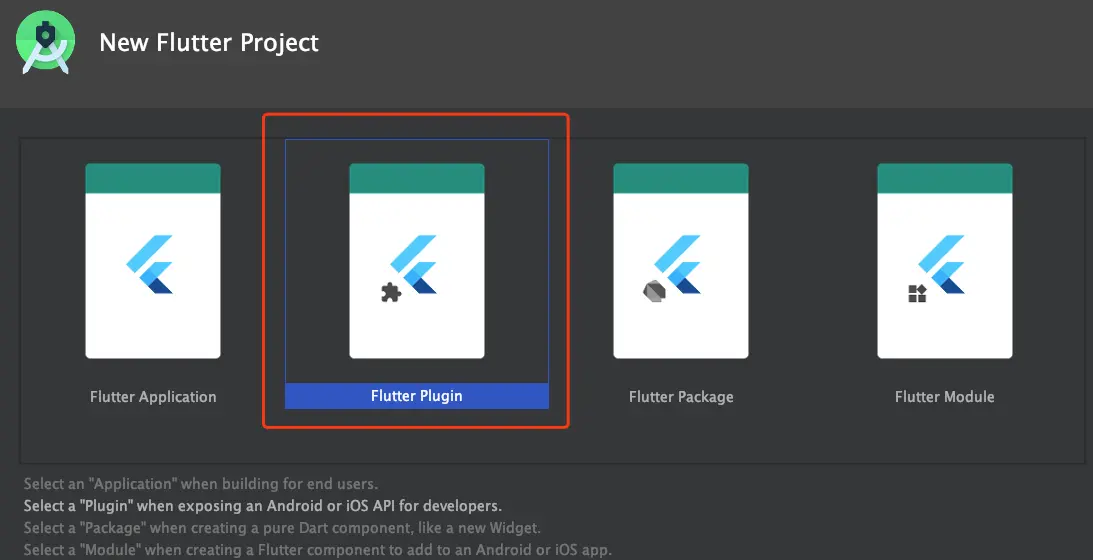Select the Flutter Package project icon

tap(681, 261)
